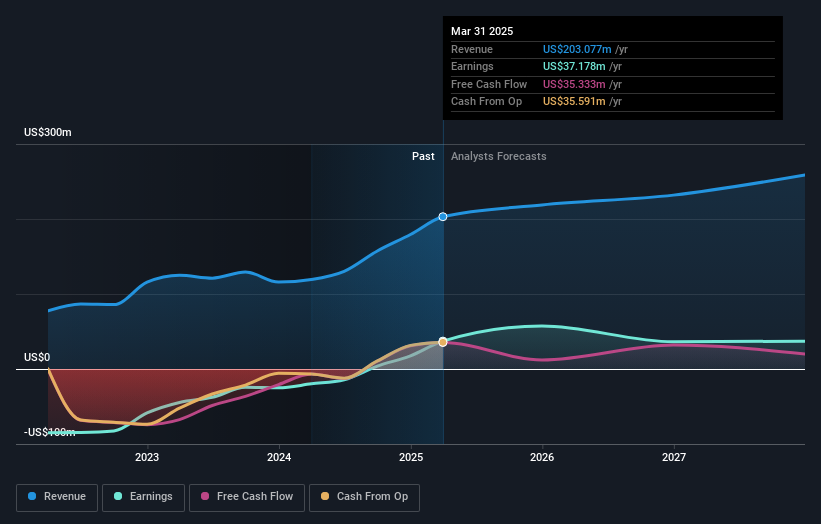The height and width of the screenshot is (524, 821).
Task: Click the Analysts Forecasts label
Action: pos(498,156)
